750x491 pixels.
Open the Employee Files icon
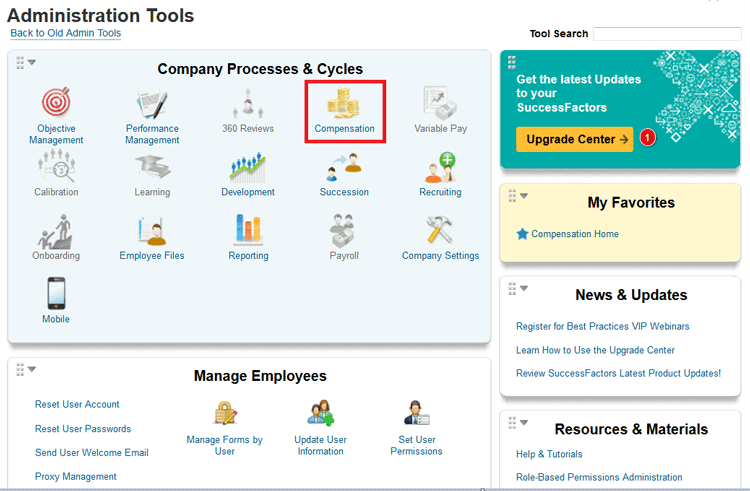coord(152,231)
